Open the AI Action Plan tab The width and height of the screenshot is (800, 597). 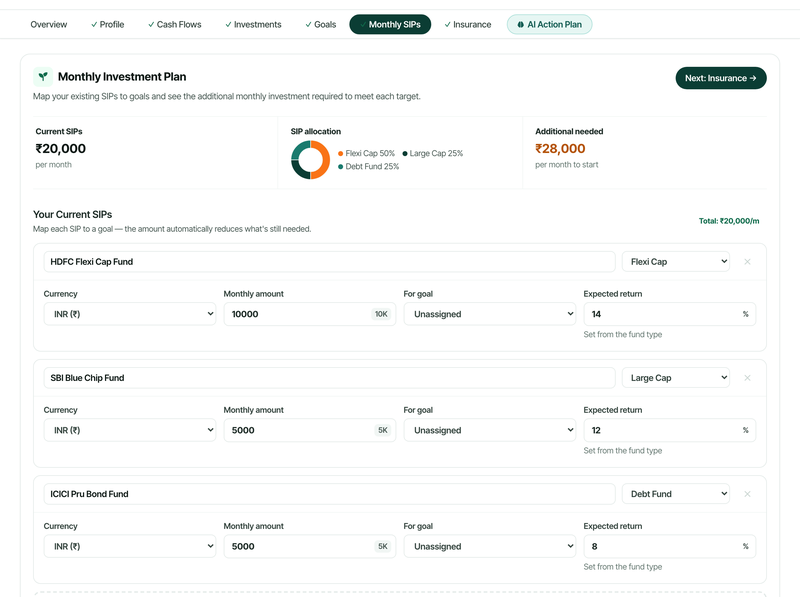coord(549,24)
